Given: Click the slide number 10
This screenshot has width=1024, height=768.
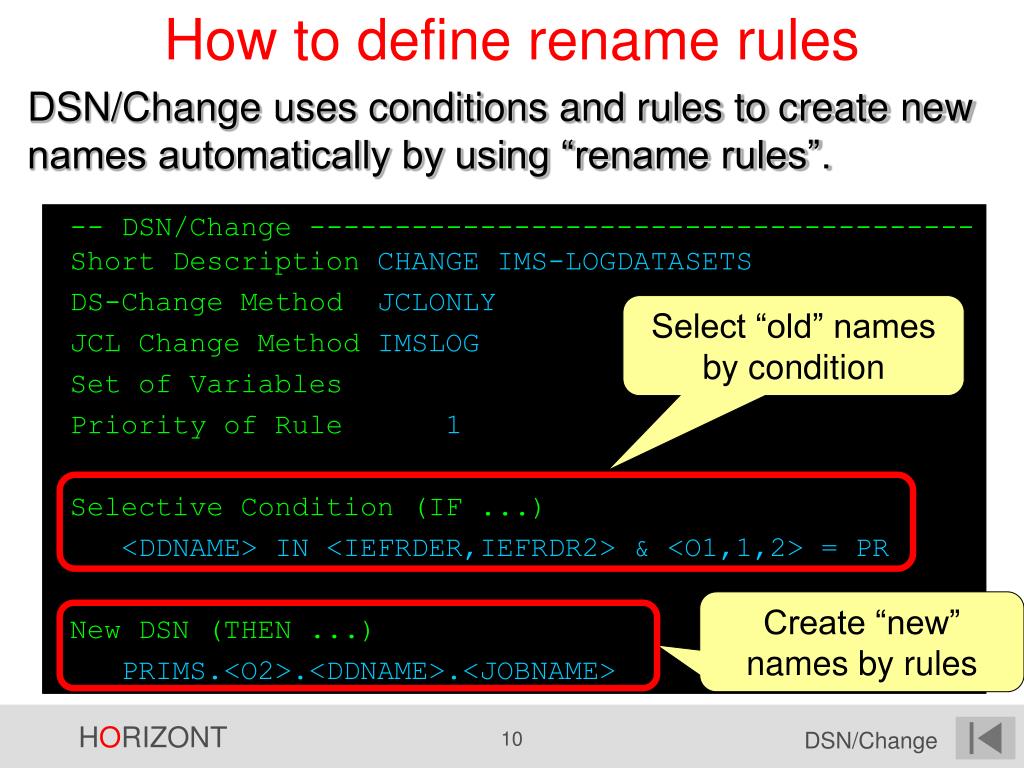Looking at the screenshot, I should click(x=512, y=739).
